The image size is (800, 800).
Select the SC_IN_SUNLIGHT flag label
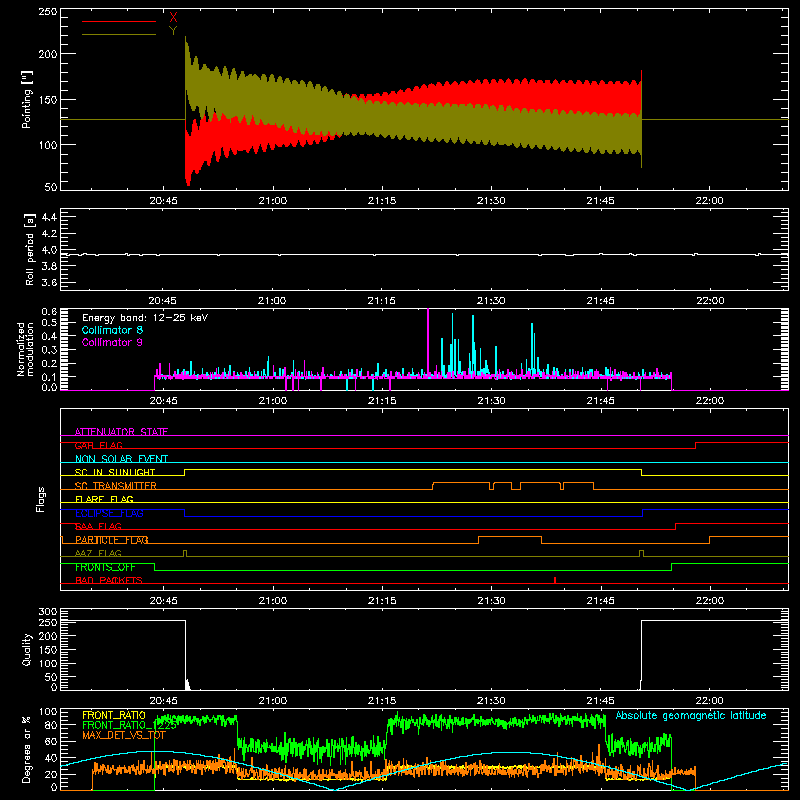(x=115, y=472)
